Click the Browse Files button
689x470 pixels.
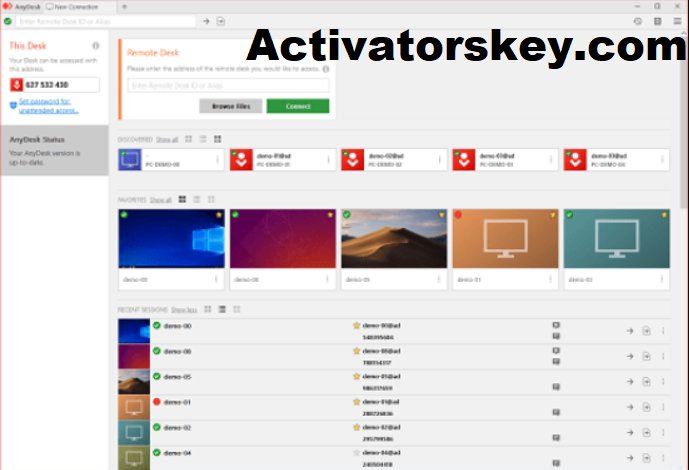tap(231, 106)
